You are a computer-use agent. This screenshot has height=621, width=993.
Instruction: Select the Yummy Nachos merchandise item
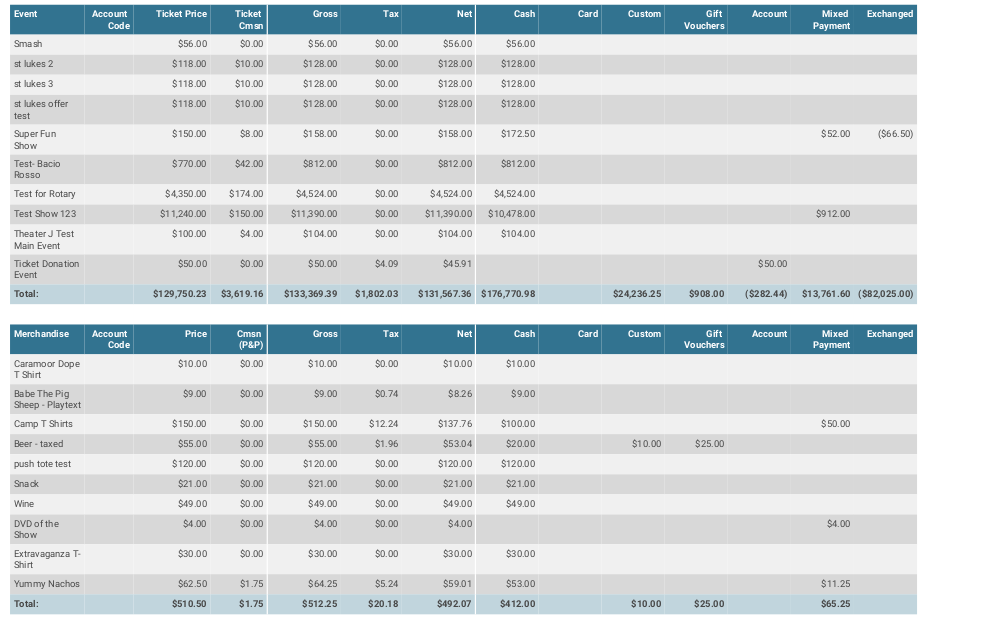coord(46,584)
